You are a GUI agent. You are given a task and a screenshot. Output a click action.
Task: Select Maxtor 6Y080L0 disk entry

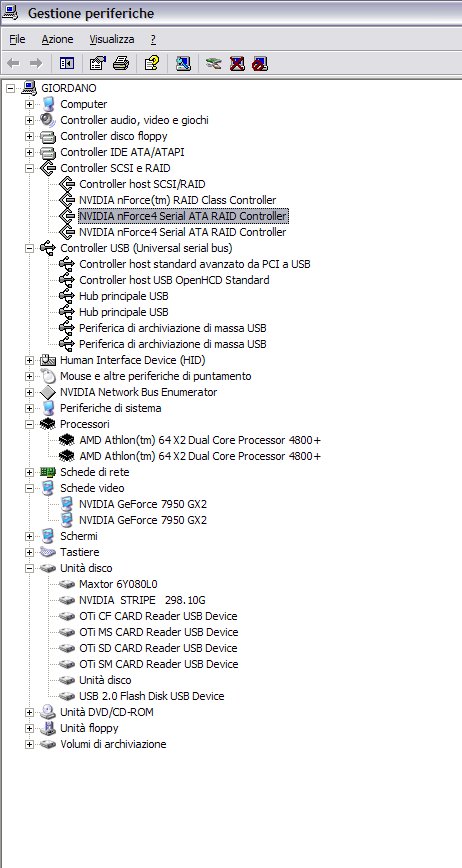click(x=118, y=584)
